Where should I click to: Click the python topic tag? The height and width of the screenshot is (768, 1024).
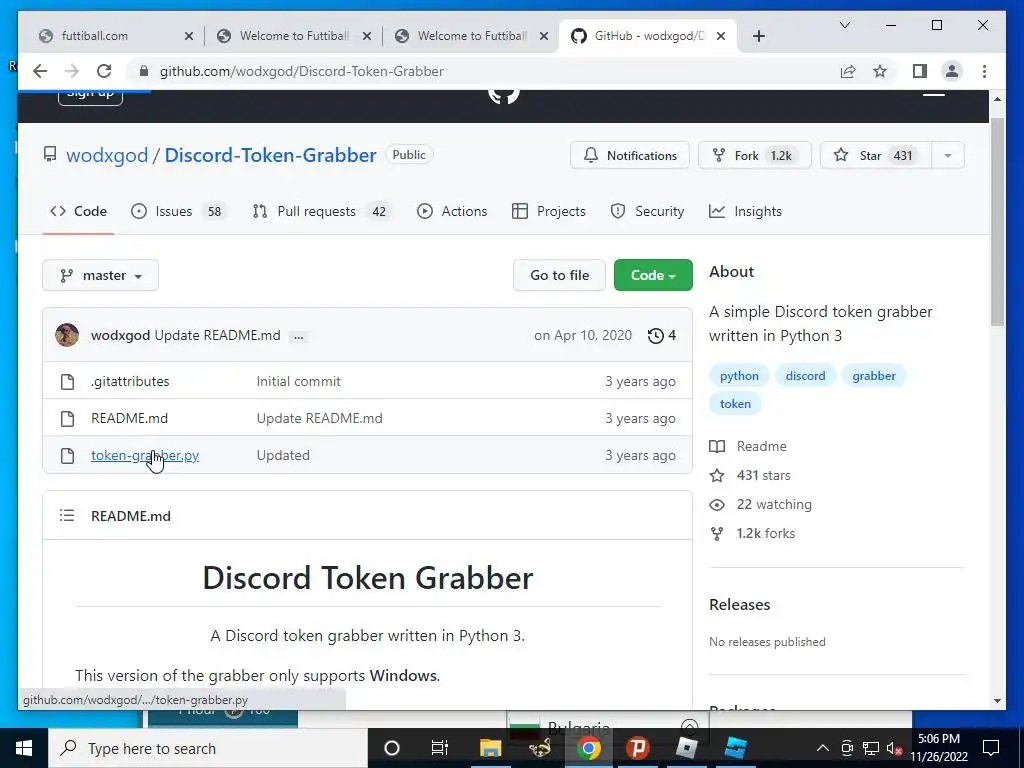(739, 376)
